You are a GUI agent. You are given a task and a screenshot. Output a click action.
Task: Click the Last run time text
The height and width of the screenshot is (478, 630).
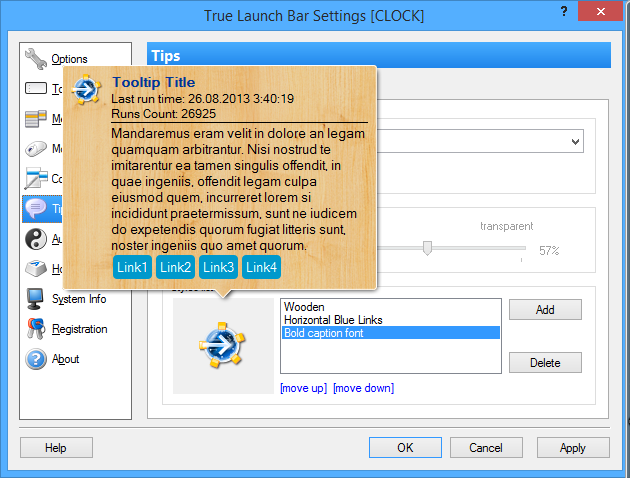pyautogui.click(x=202, y=98)
